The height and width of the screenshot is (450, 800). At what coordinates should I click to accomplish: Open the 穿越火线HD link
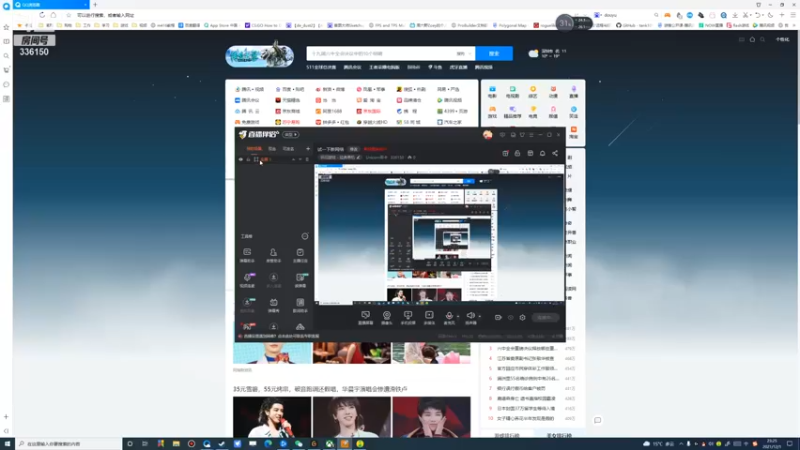click(372, 122)
